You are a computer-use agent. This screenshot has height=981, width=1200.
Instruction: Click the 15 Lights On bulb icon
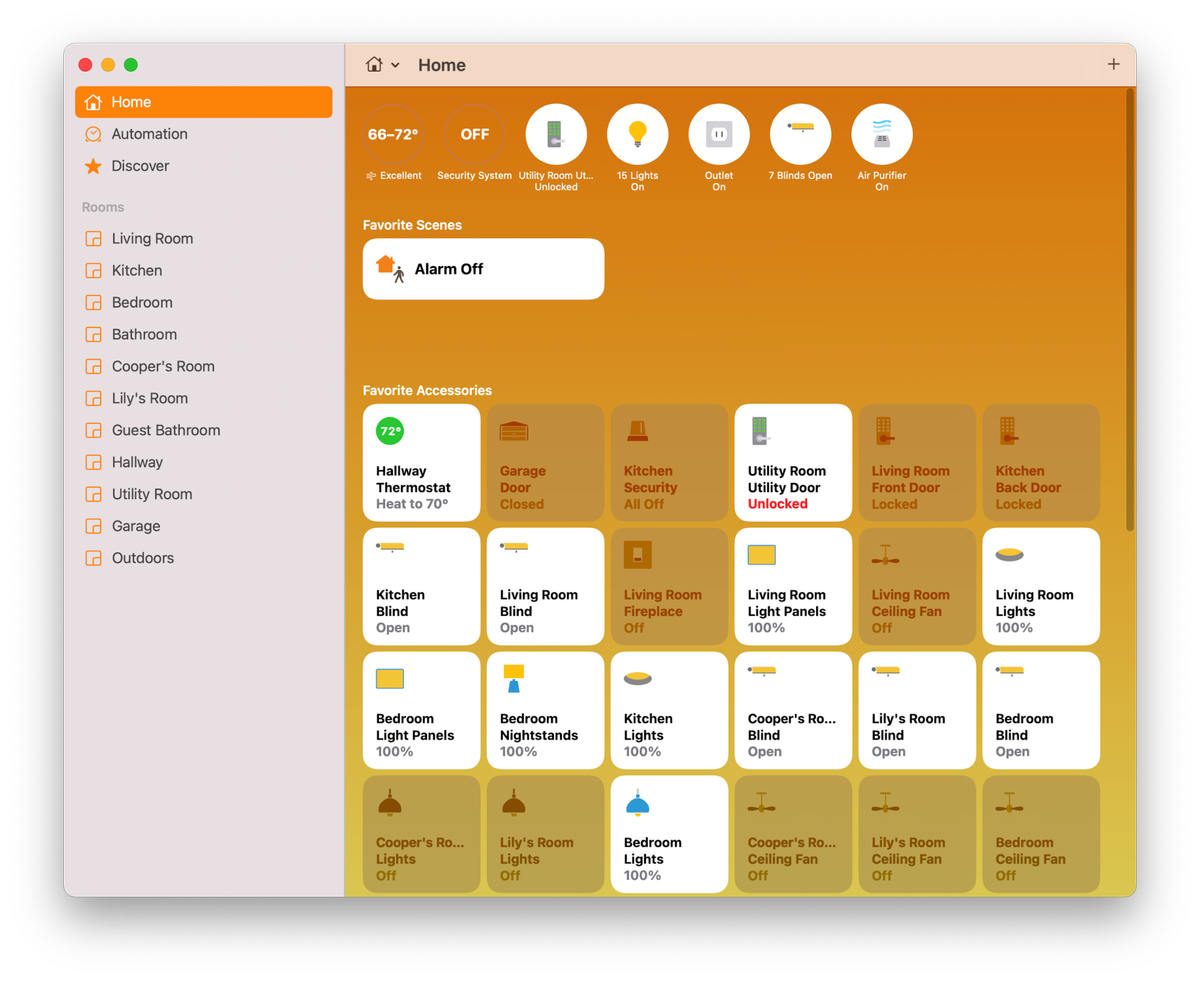click(637, 133)
